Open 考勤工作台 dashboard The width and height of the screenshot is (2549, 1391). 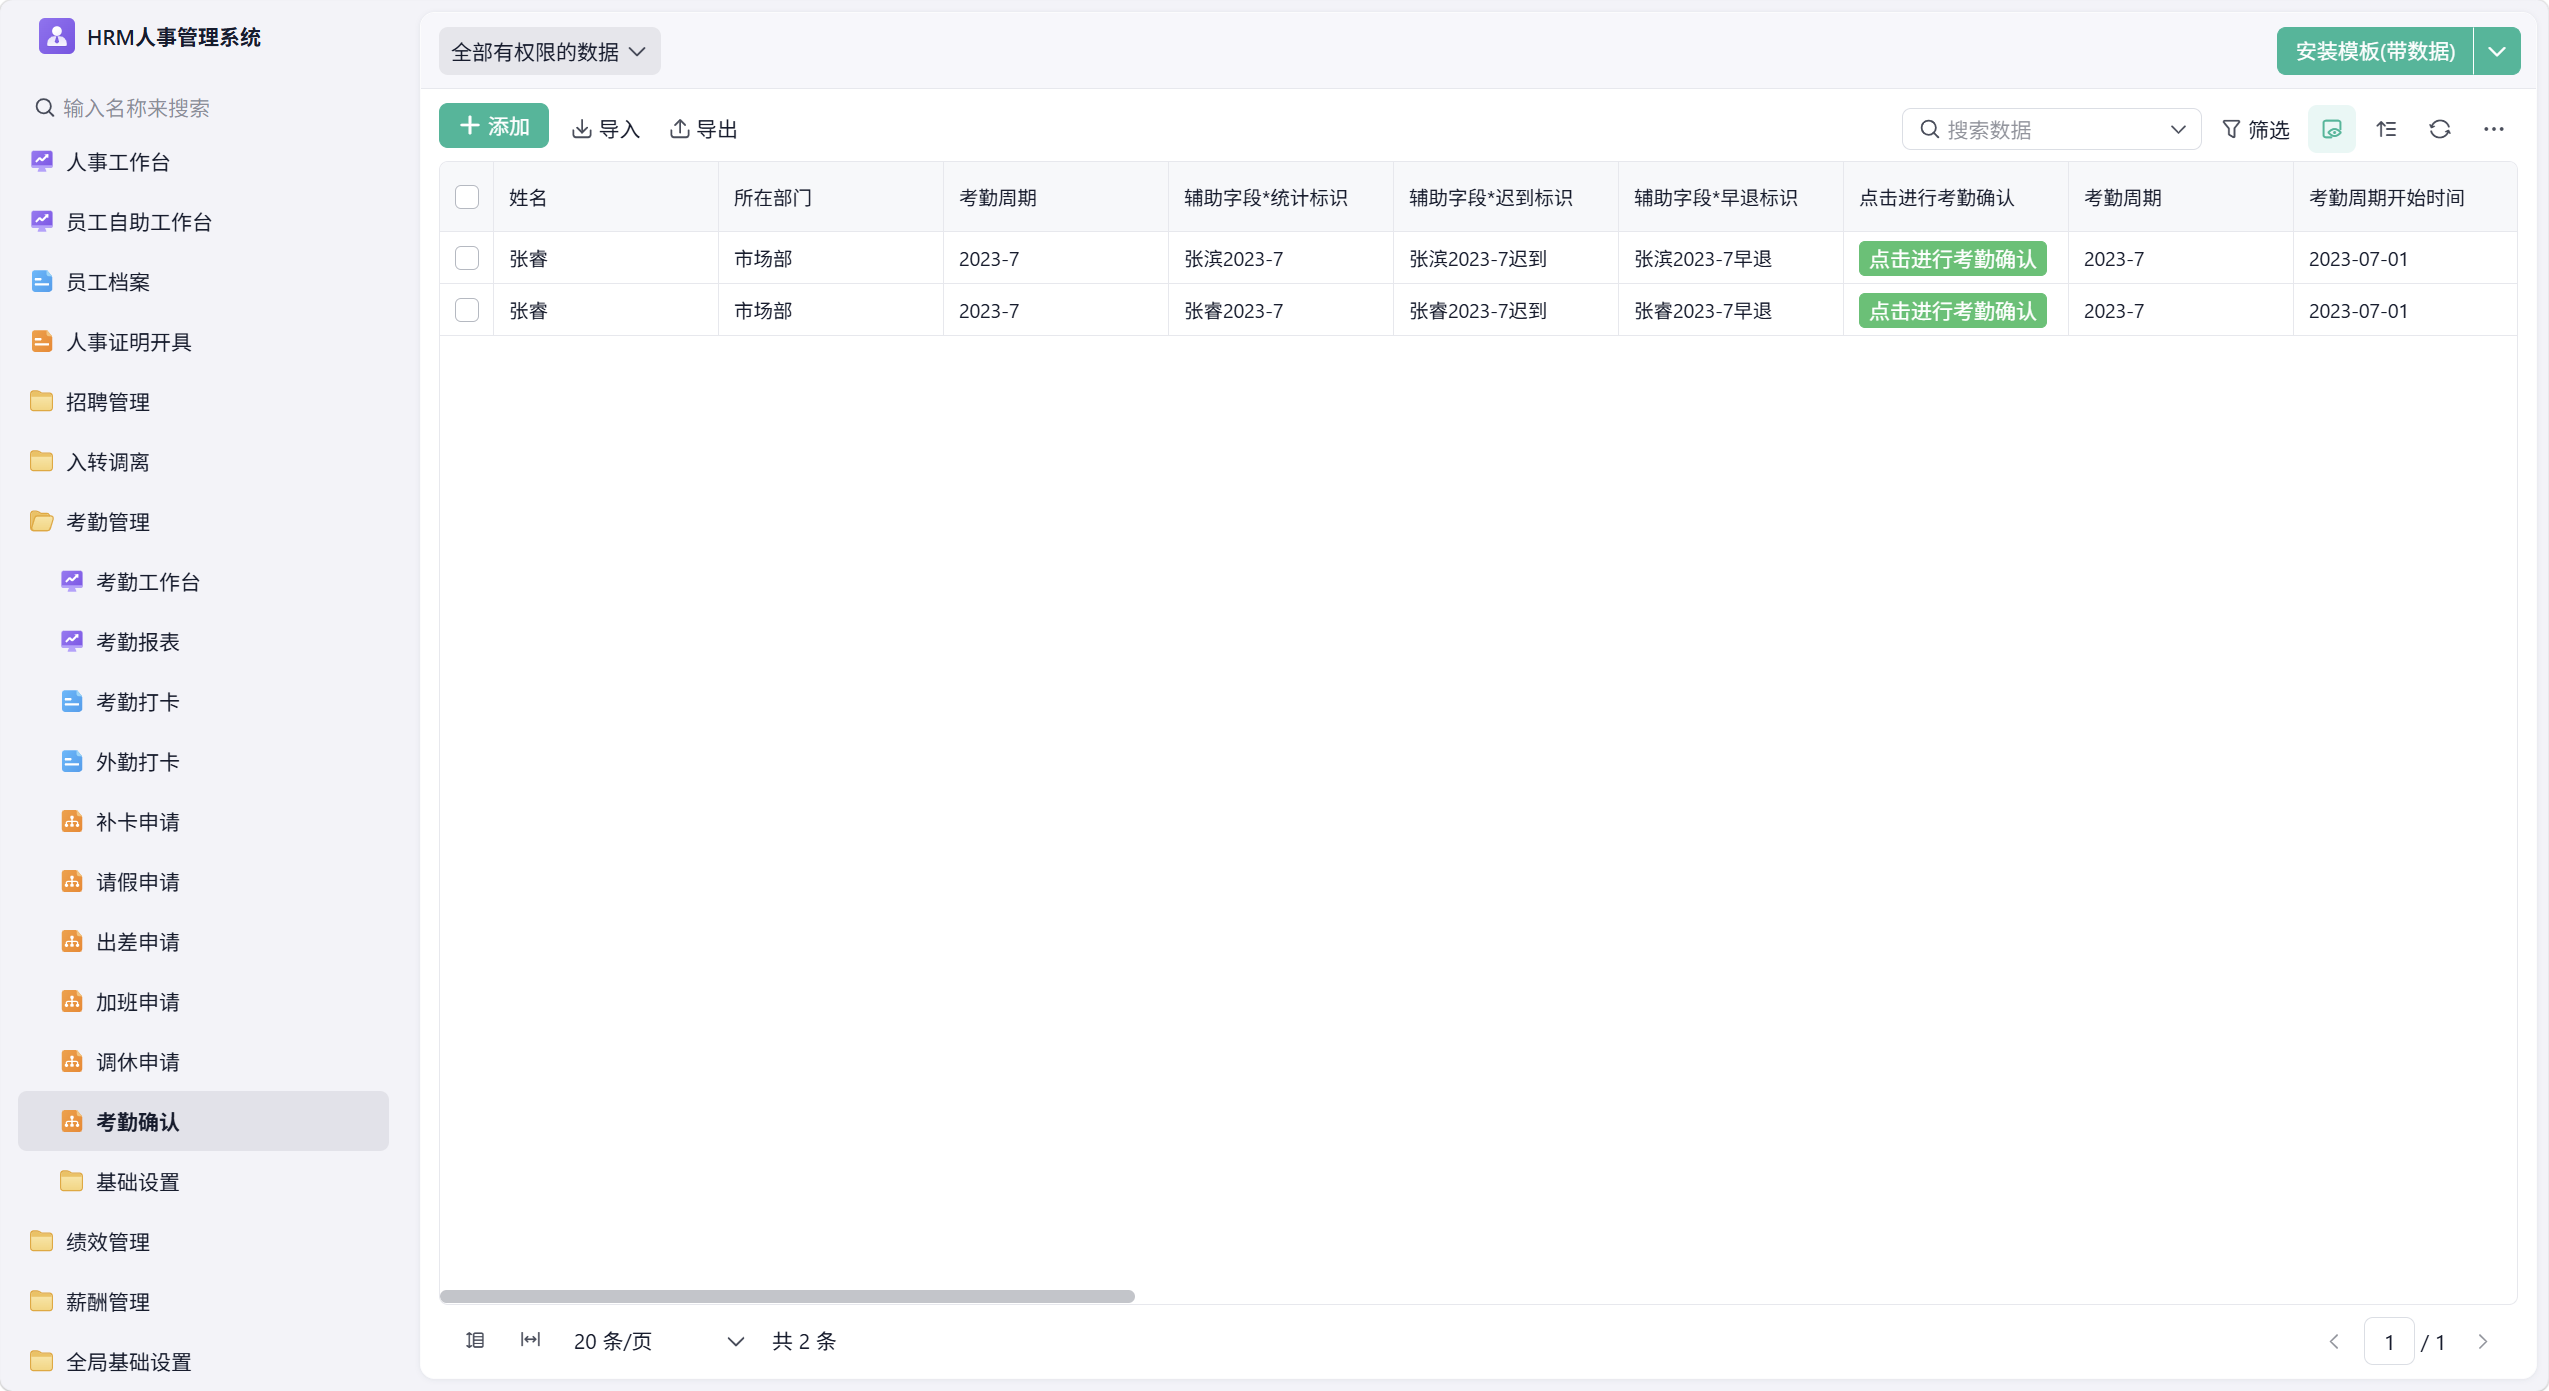coord(203,582)
